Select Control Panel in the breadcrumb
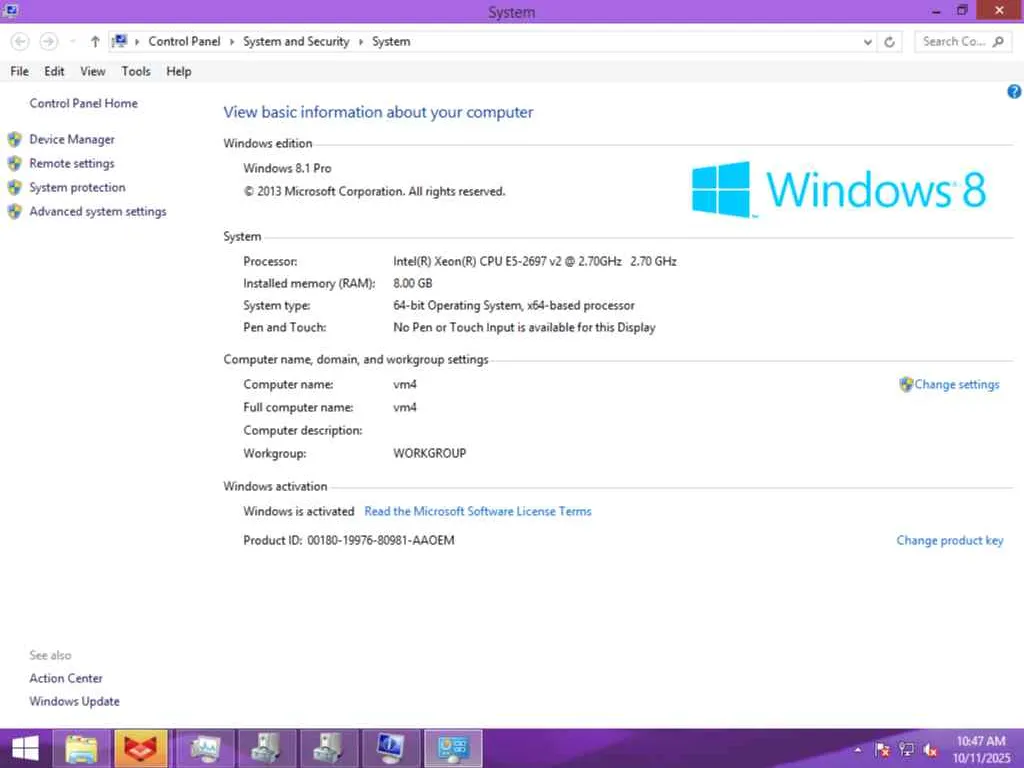 (184, 41)
